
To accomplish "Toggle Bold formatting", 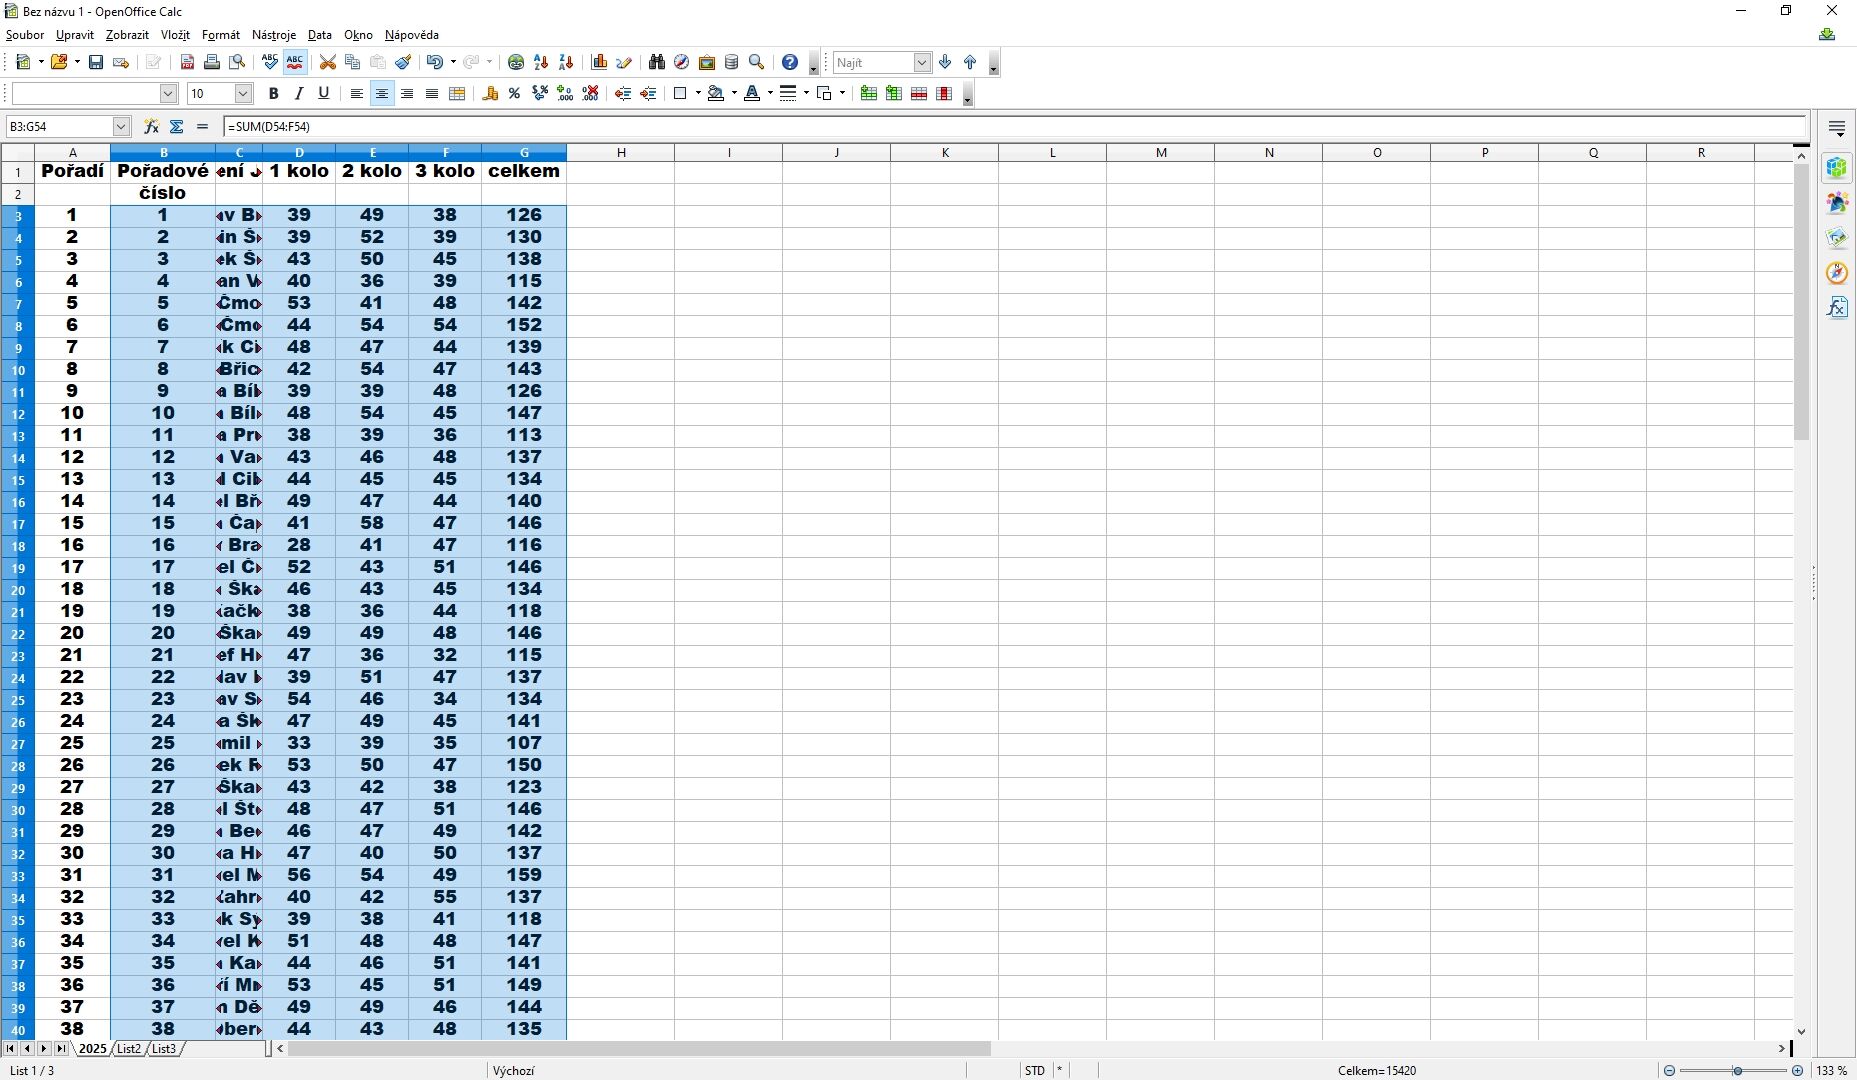I will [273, 93].
